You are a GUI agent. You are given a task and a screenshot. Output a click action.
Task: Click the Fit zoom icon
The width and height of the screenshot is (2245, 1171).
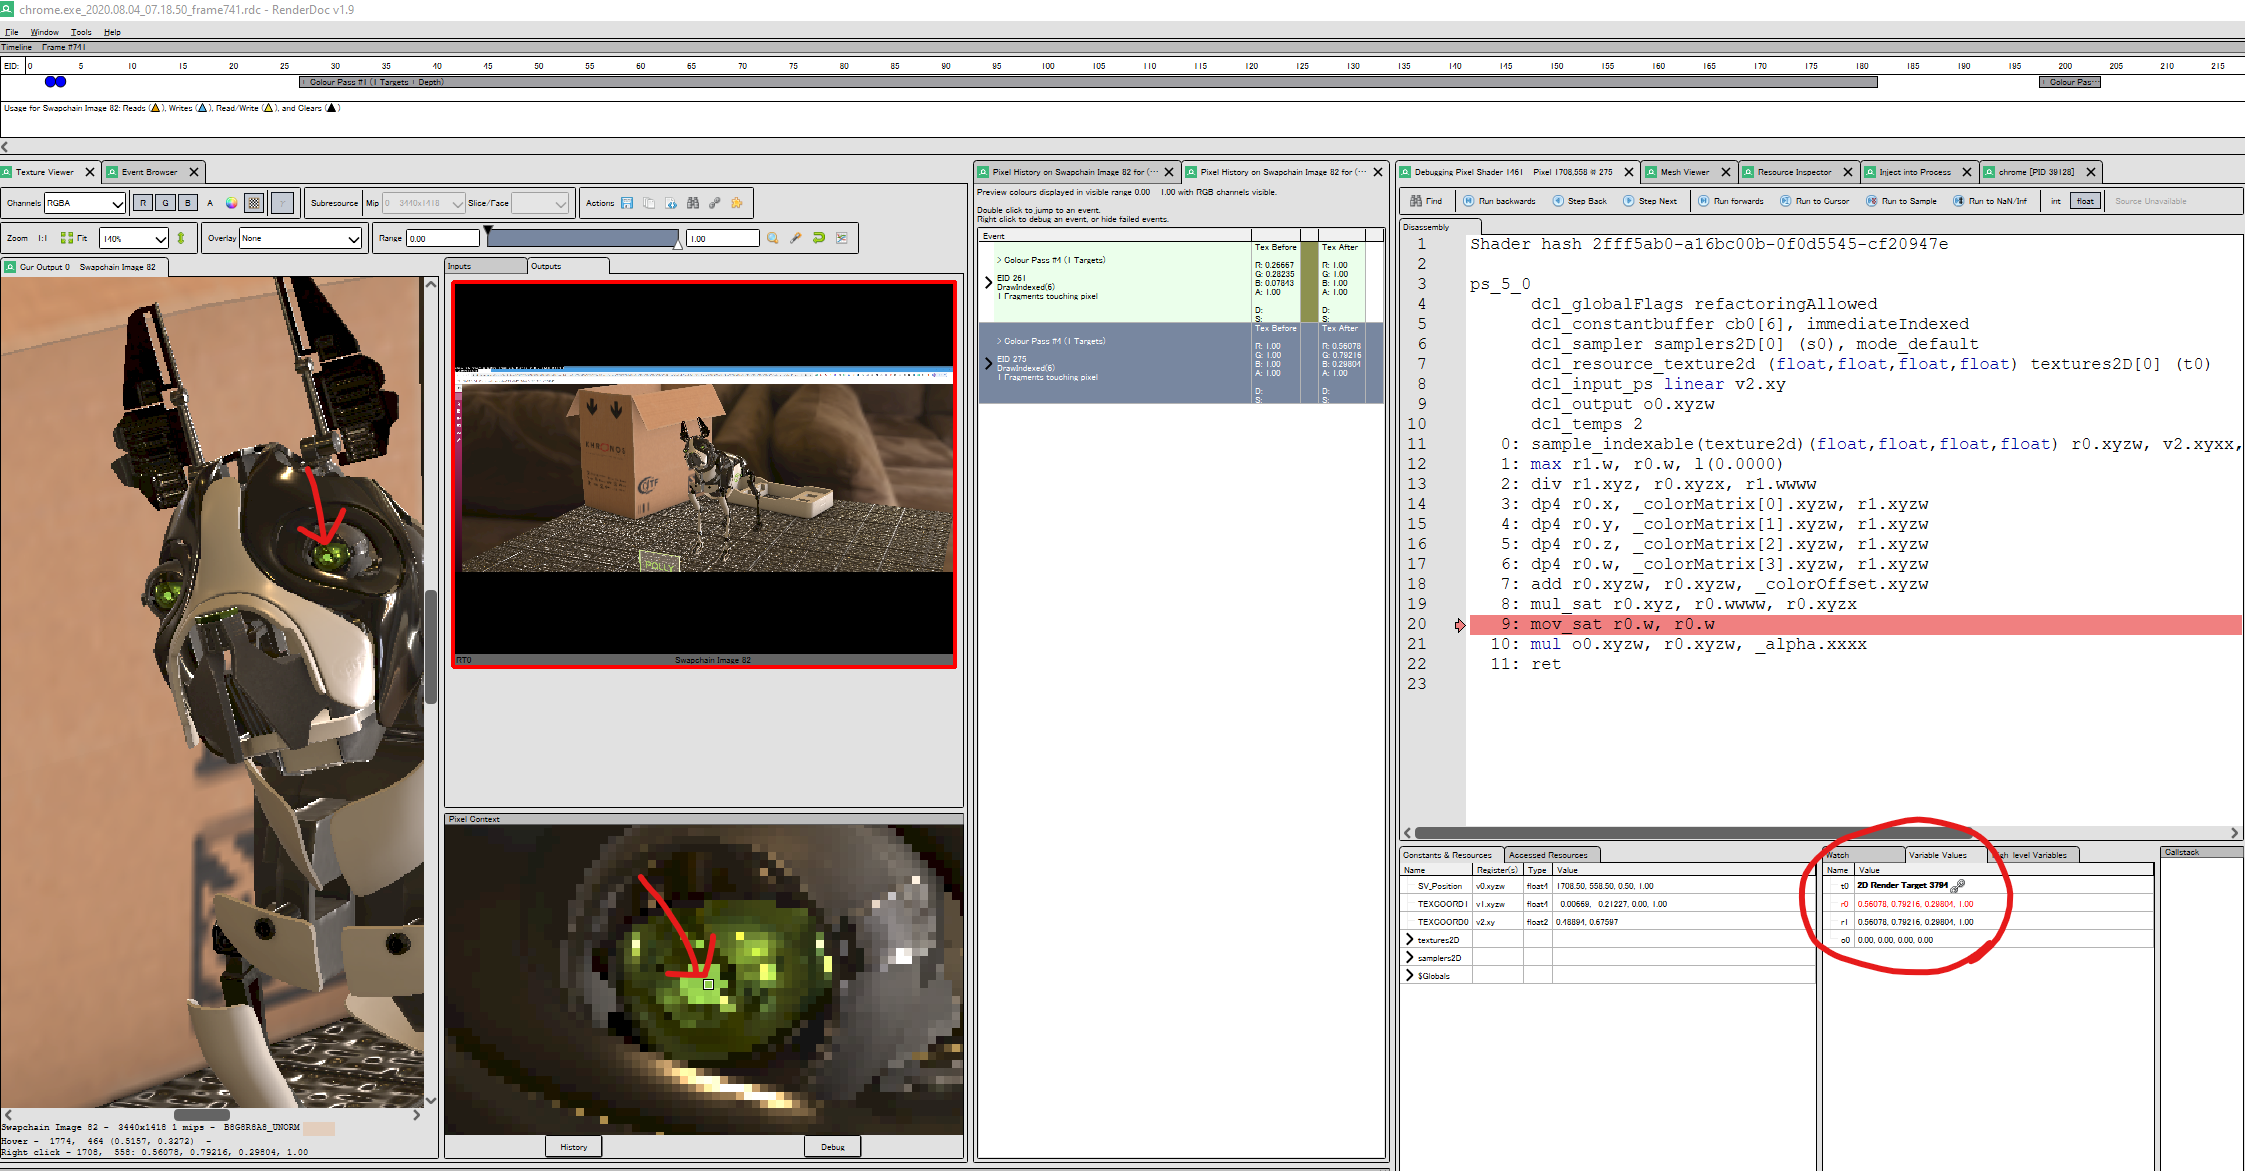pyautogui.click(x=74, y=238)
